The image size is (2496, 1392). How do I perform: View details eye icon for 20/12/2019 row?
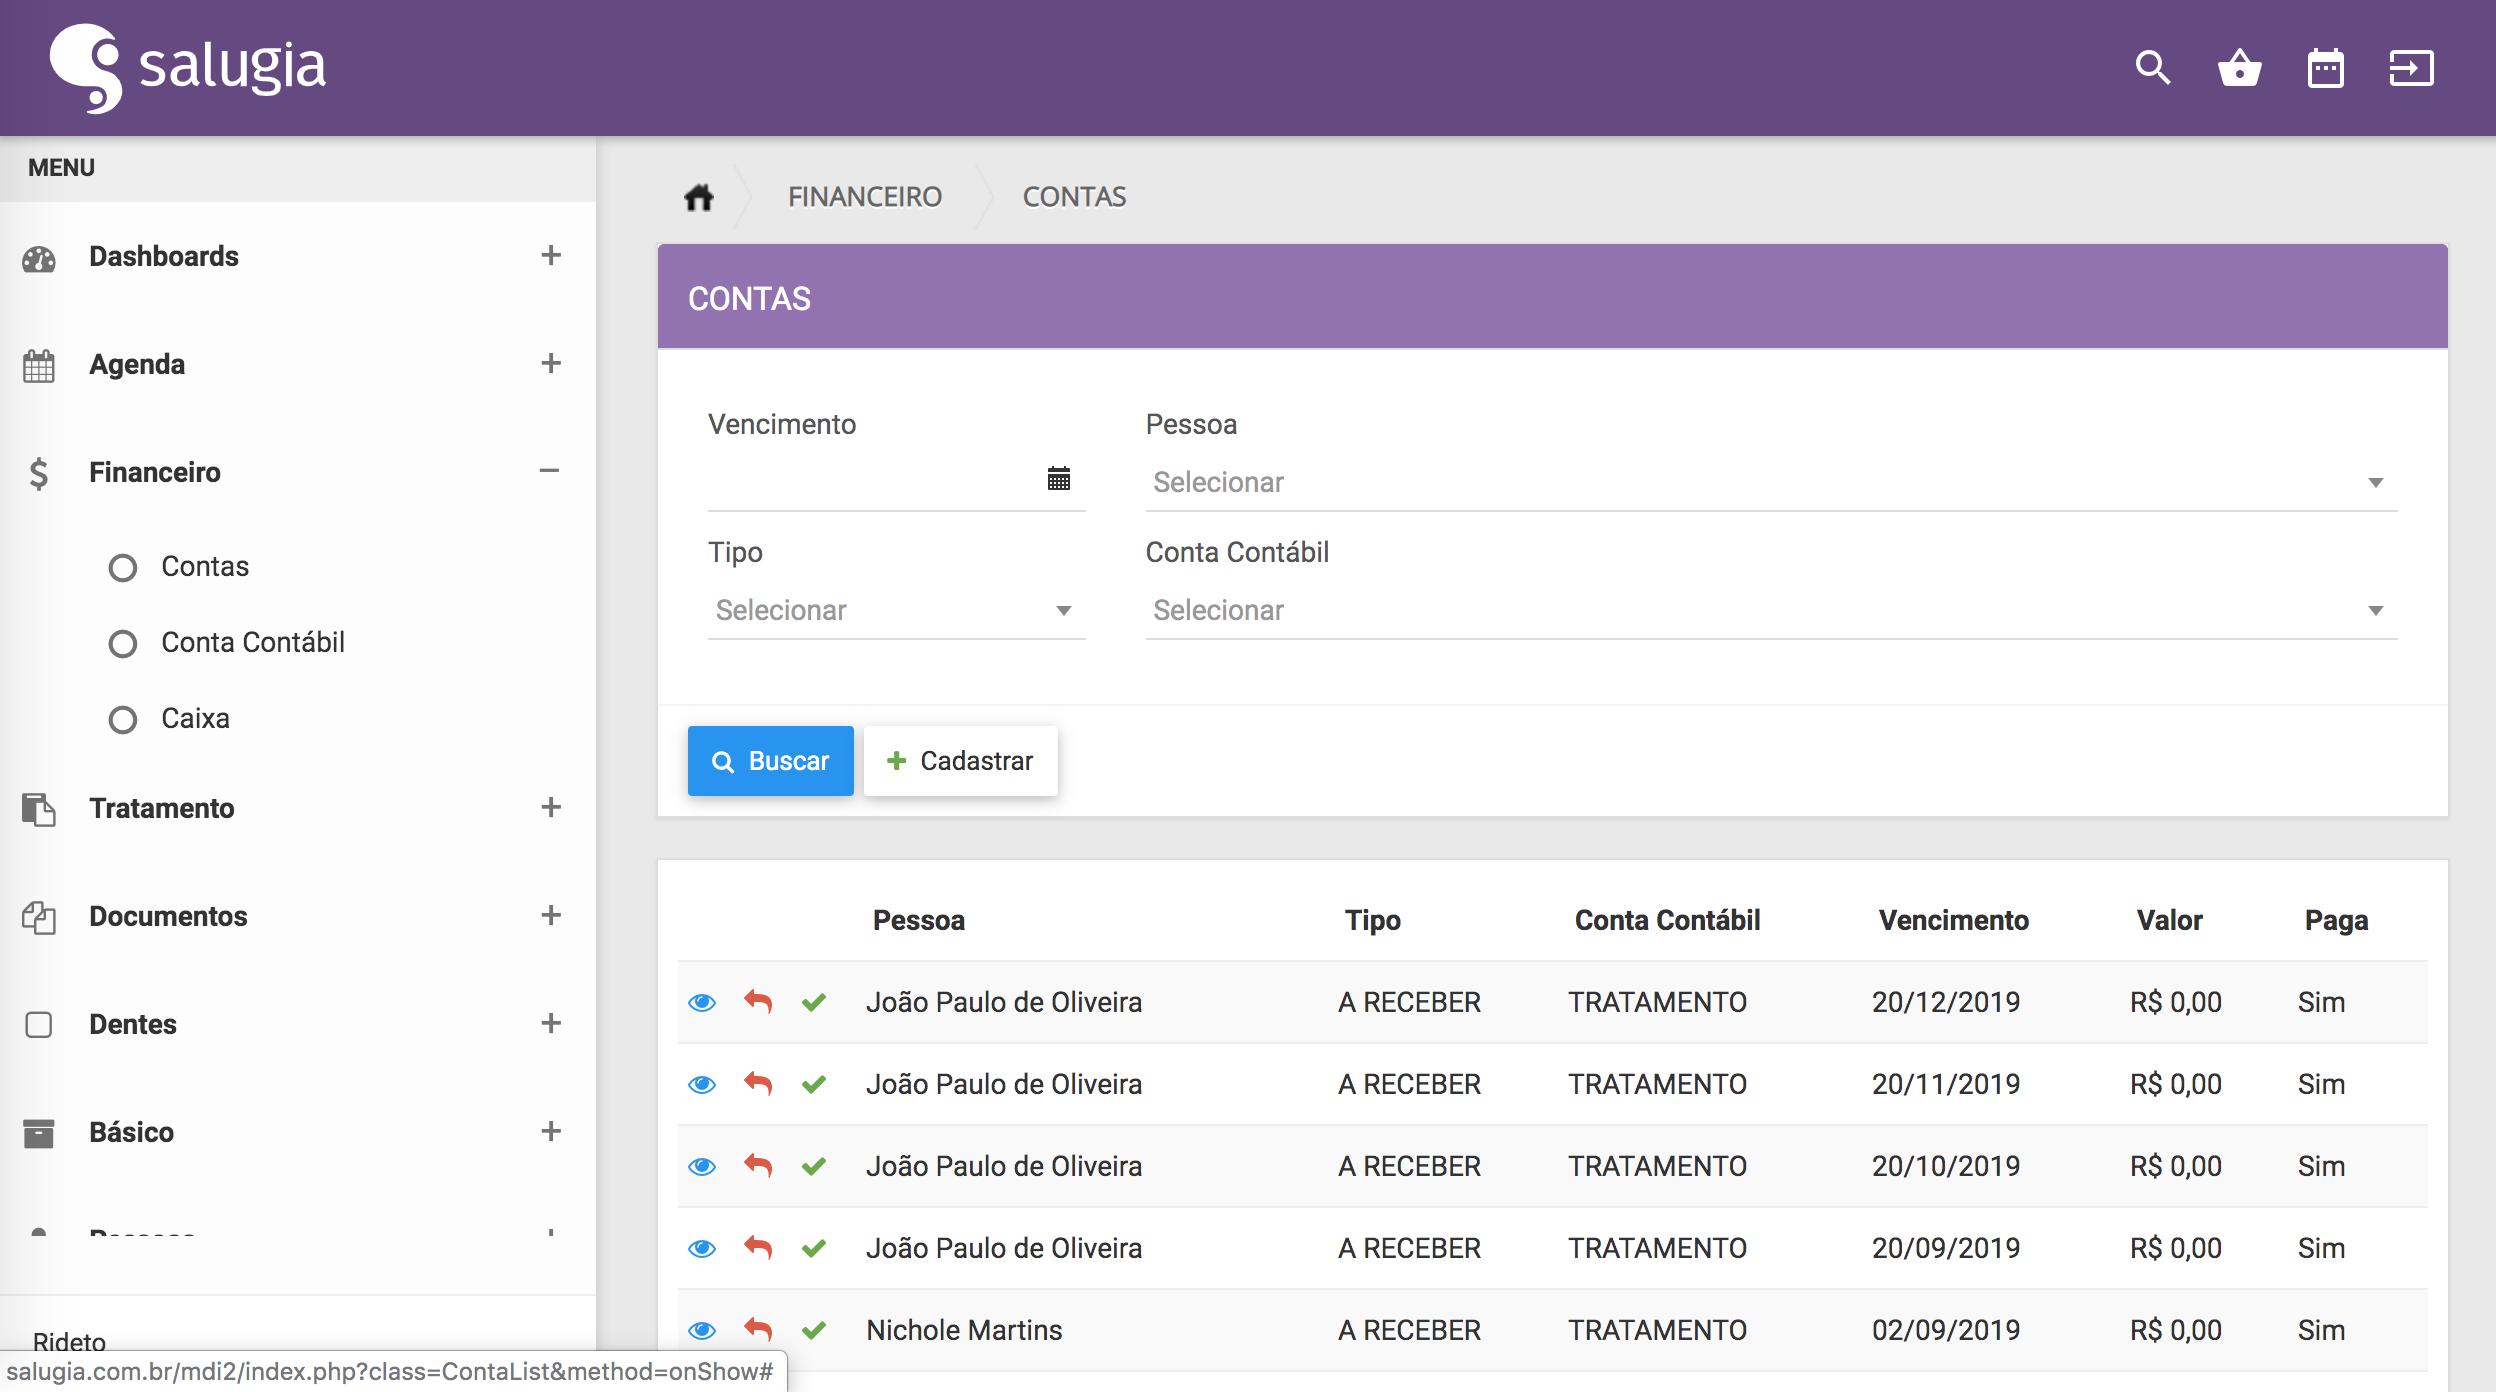[x=702, y=1002]
